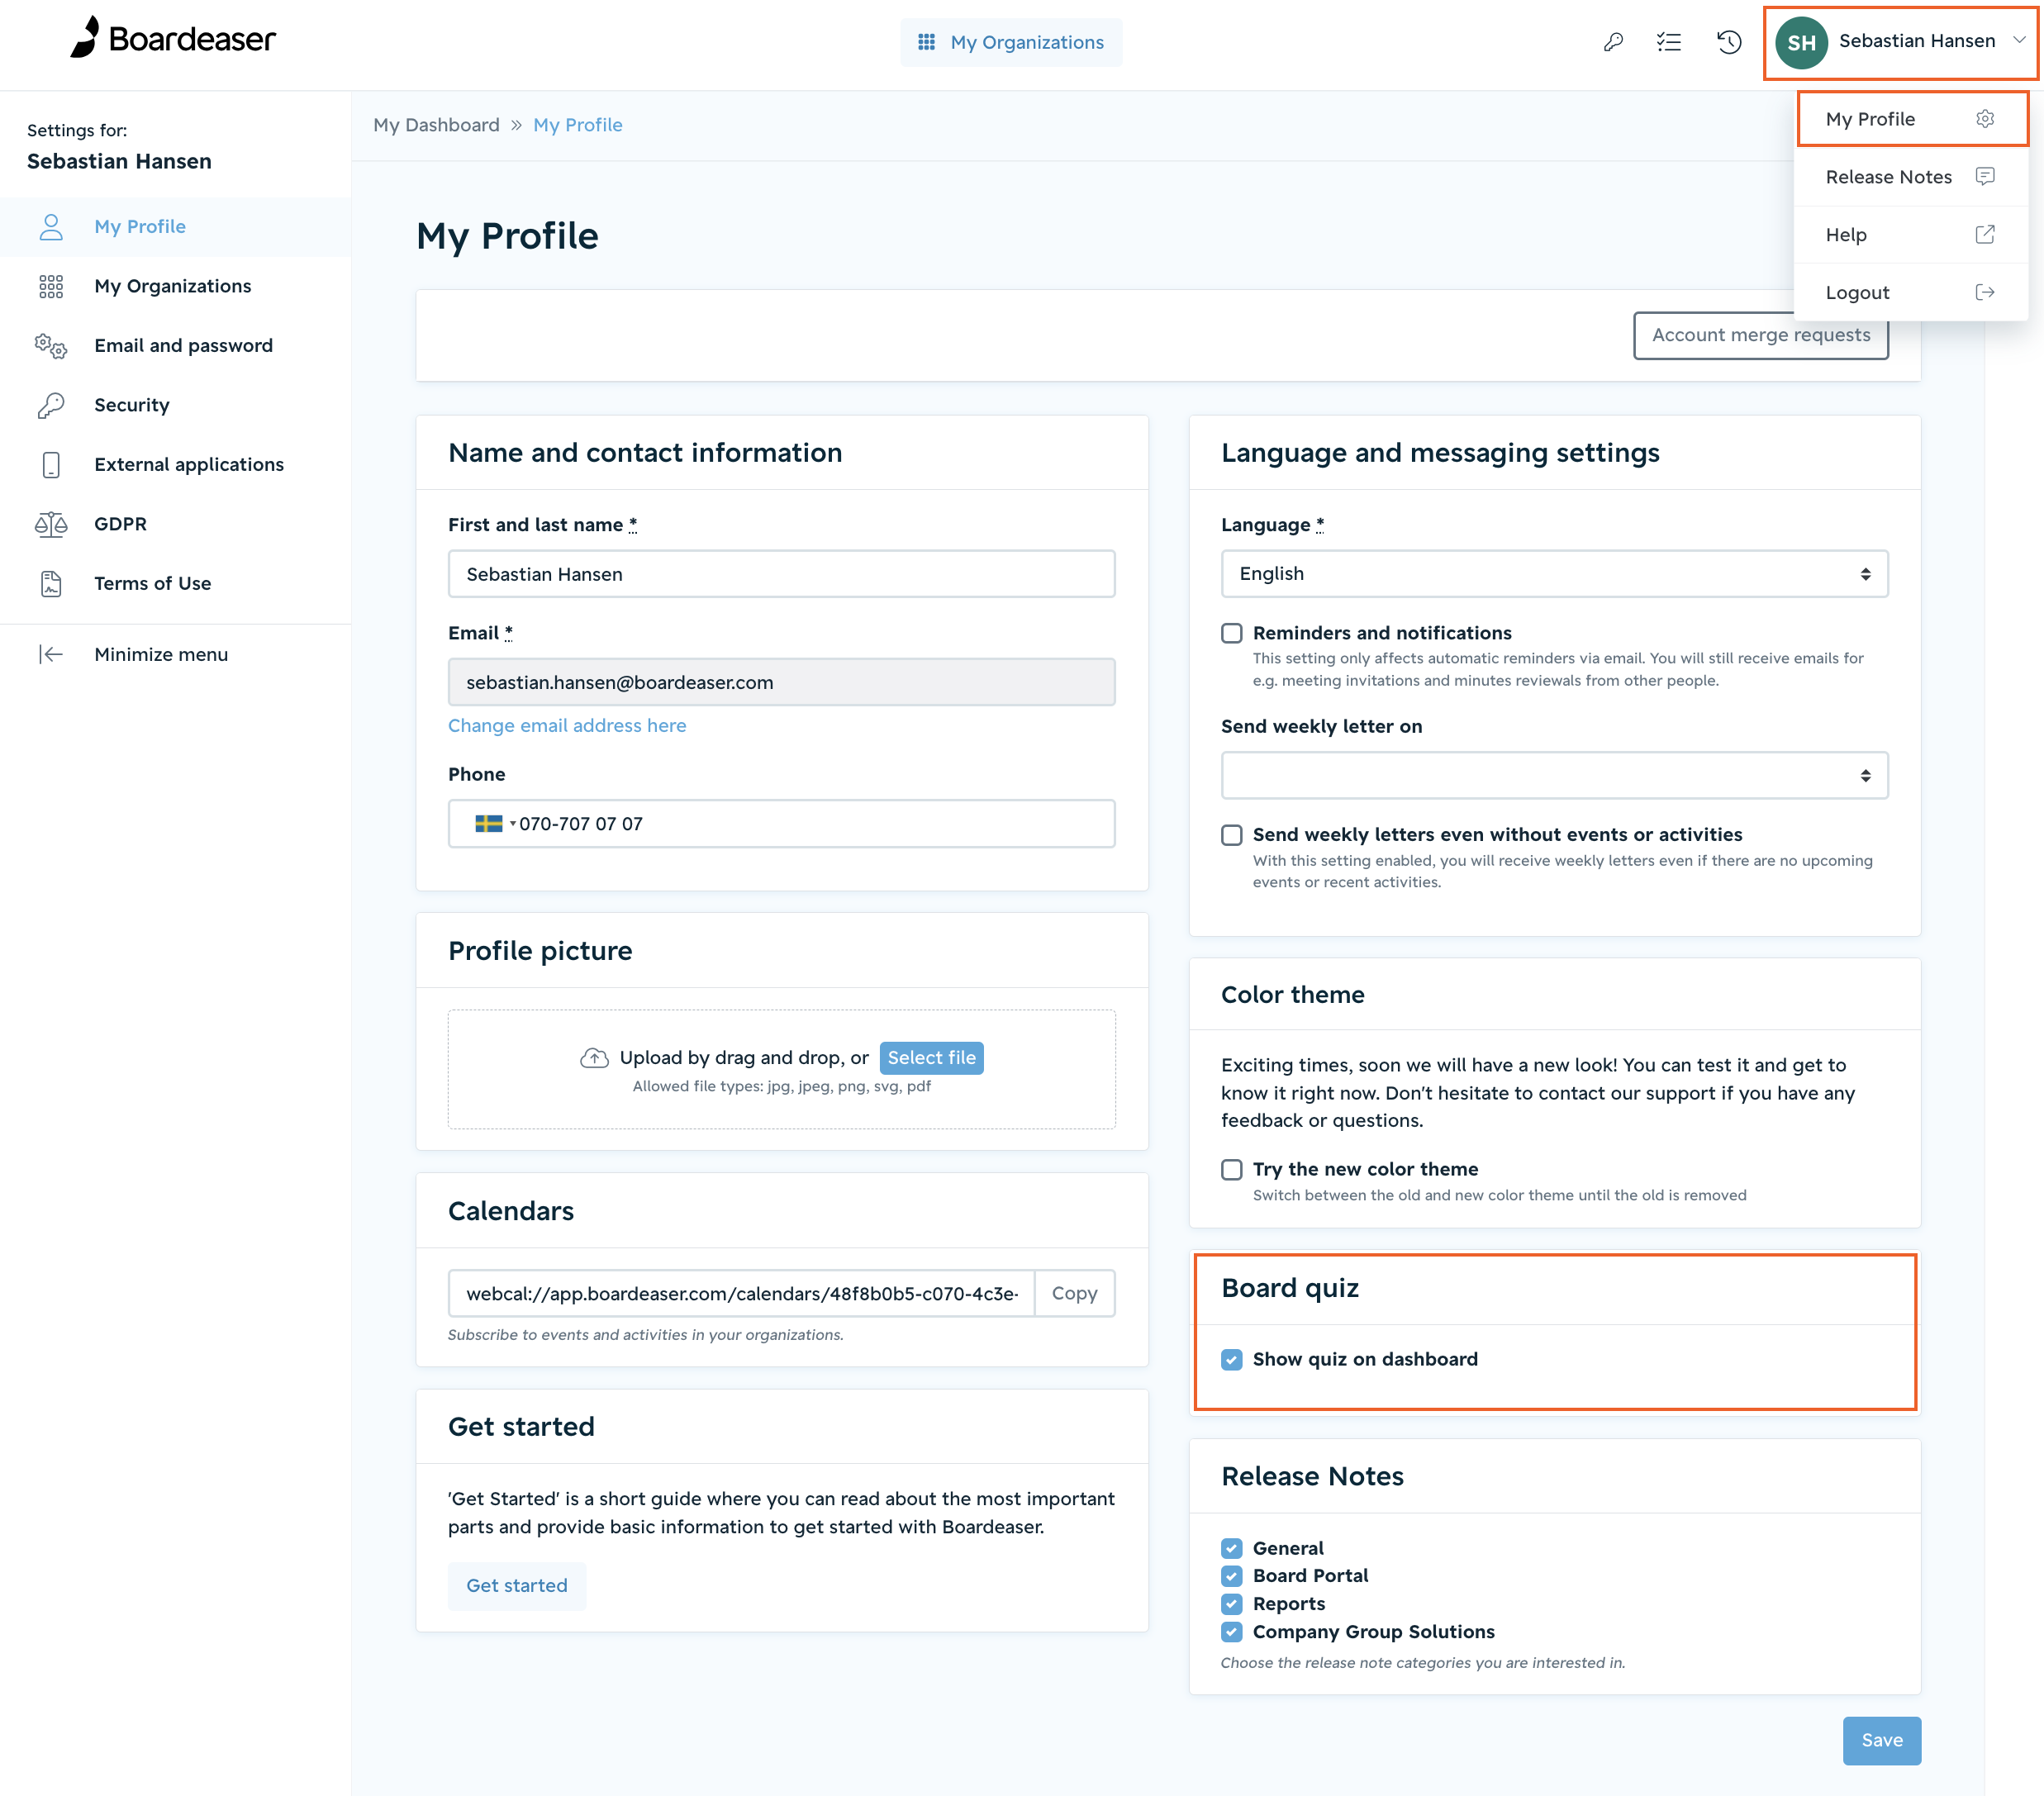2044x1796 pixels.
Task: Click the grid icon in My Organizations button
Action: 926,42
